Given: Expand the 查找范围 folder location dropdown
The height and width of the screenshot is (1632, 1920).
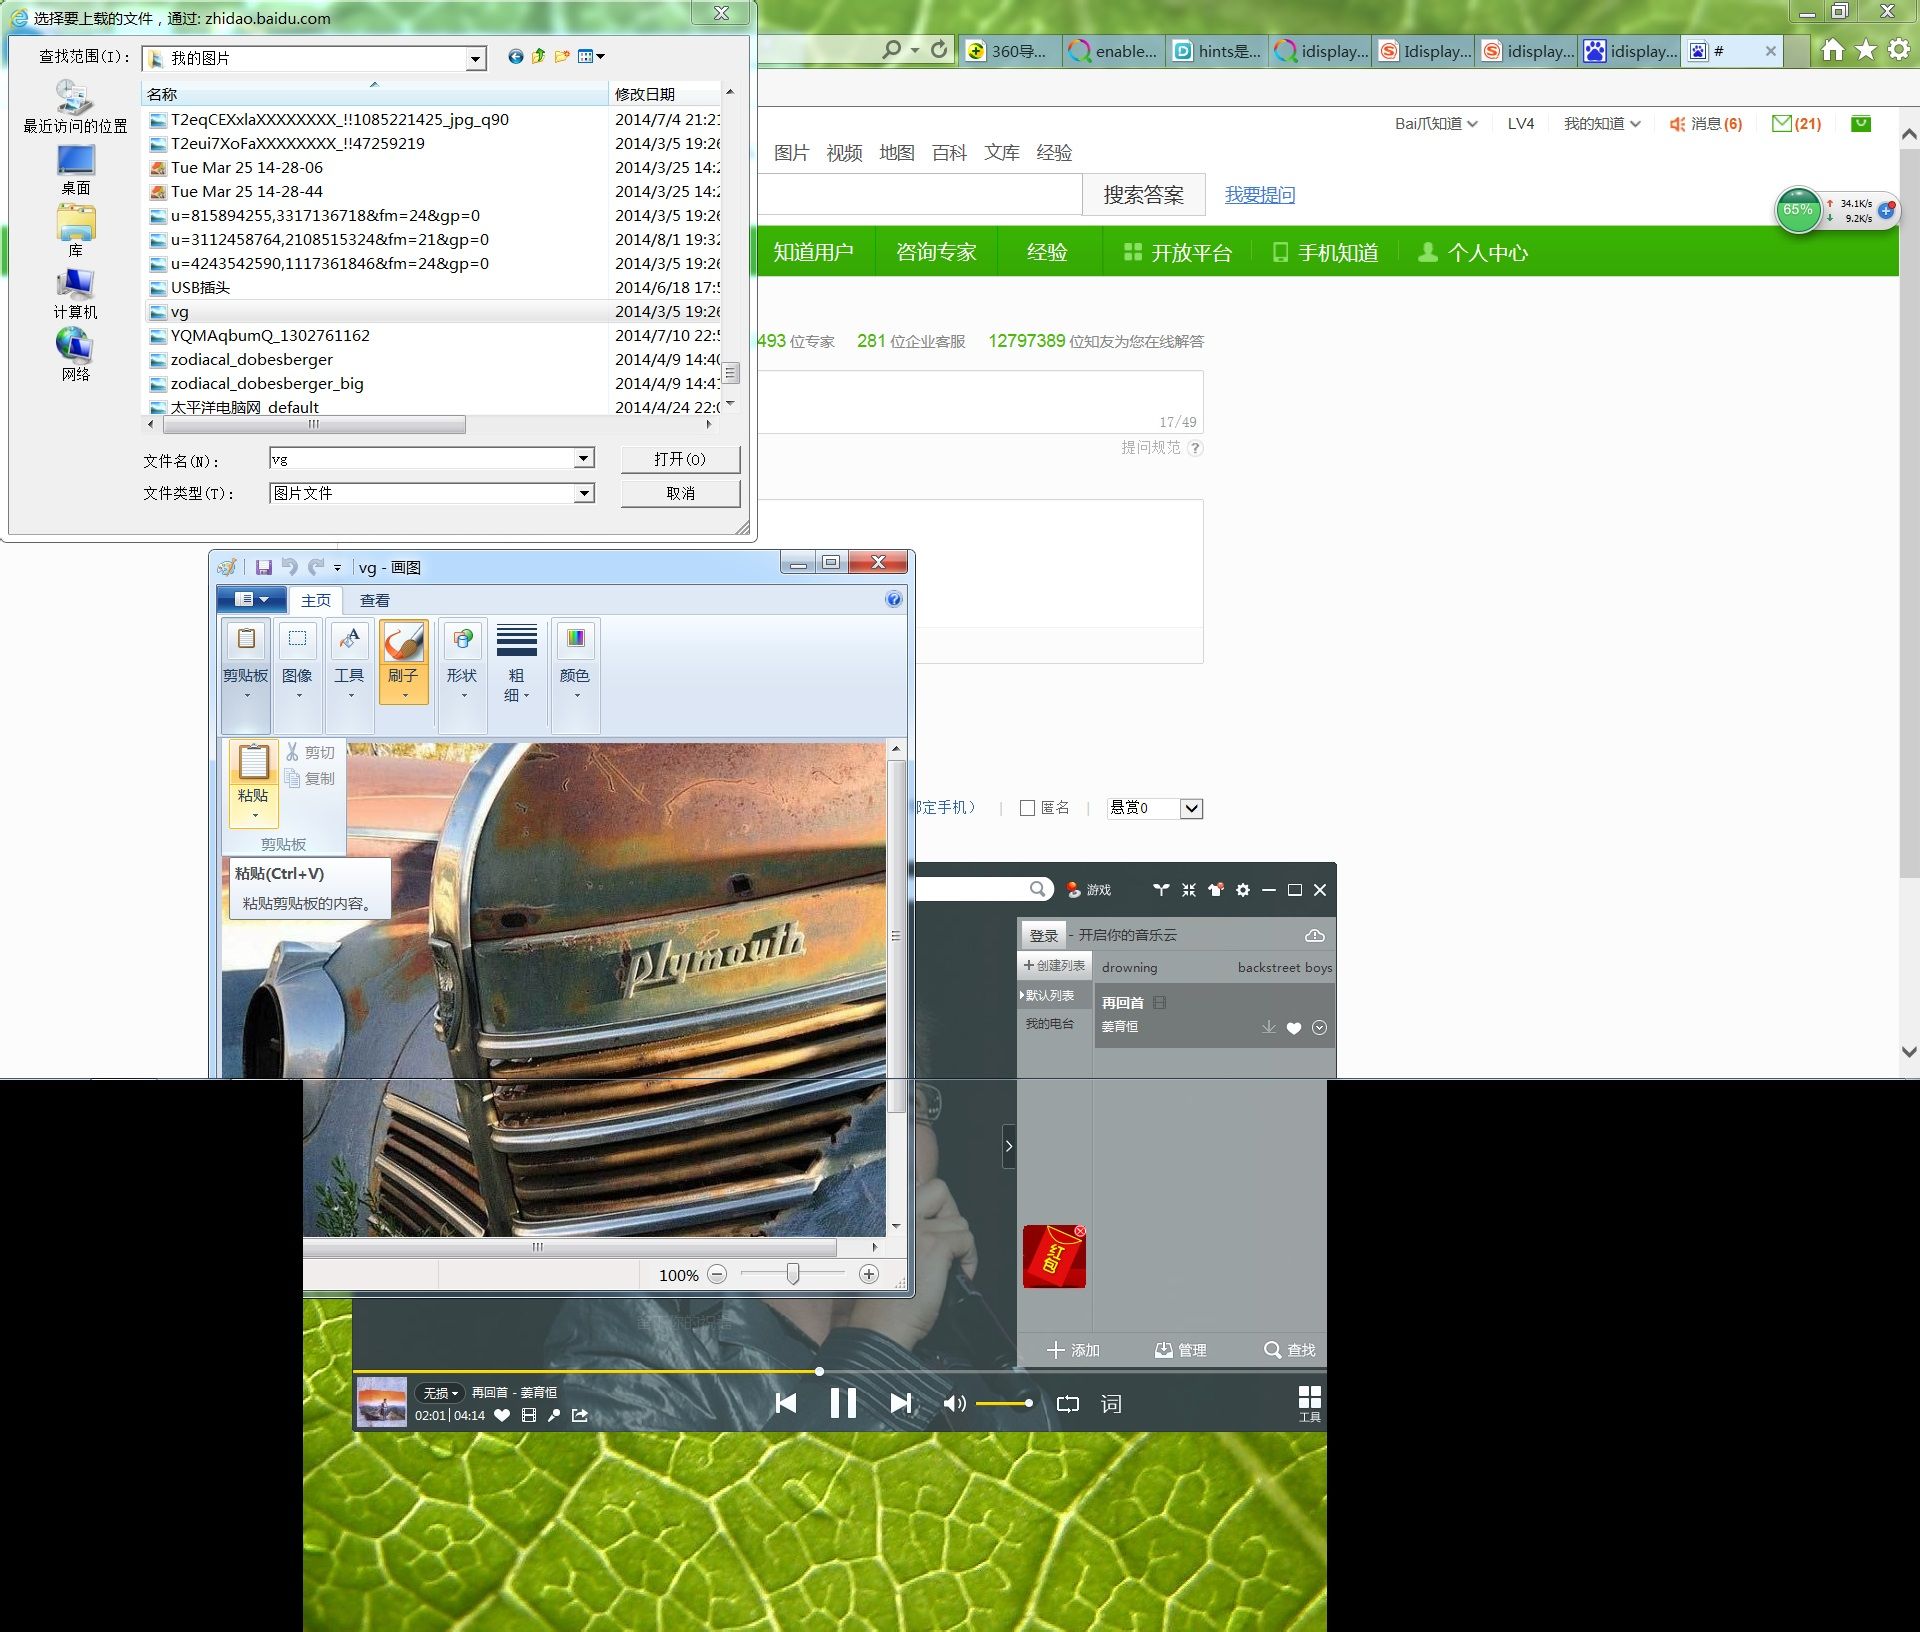Looking at the screenshot, I should (x=475, y=59).
